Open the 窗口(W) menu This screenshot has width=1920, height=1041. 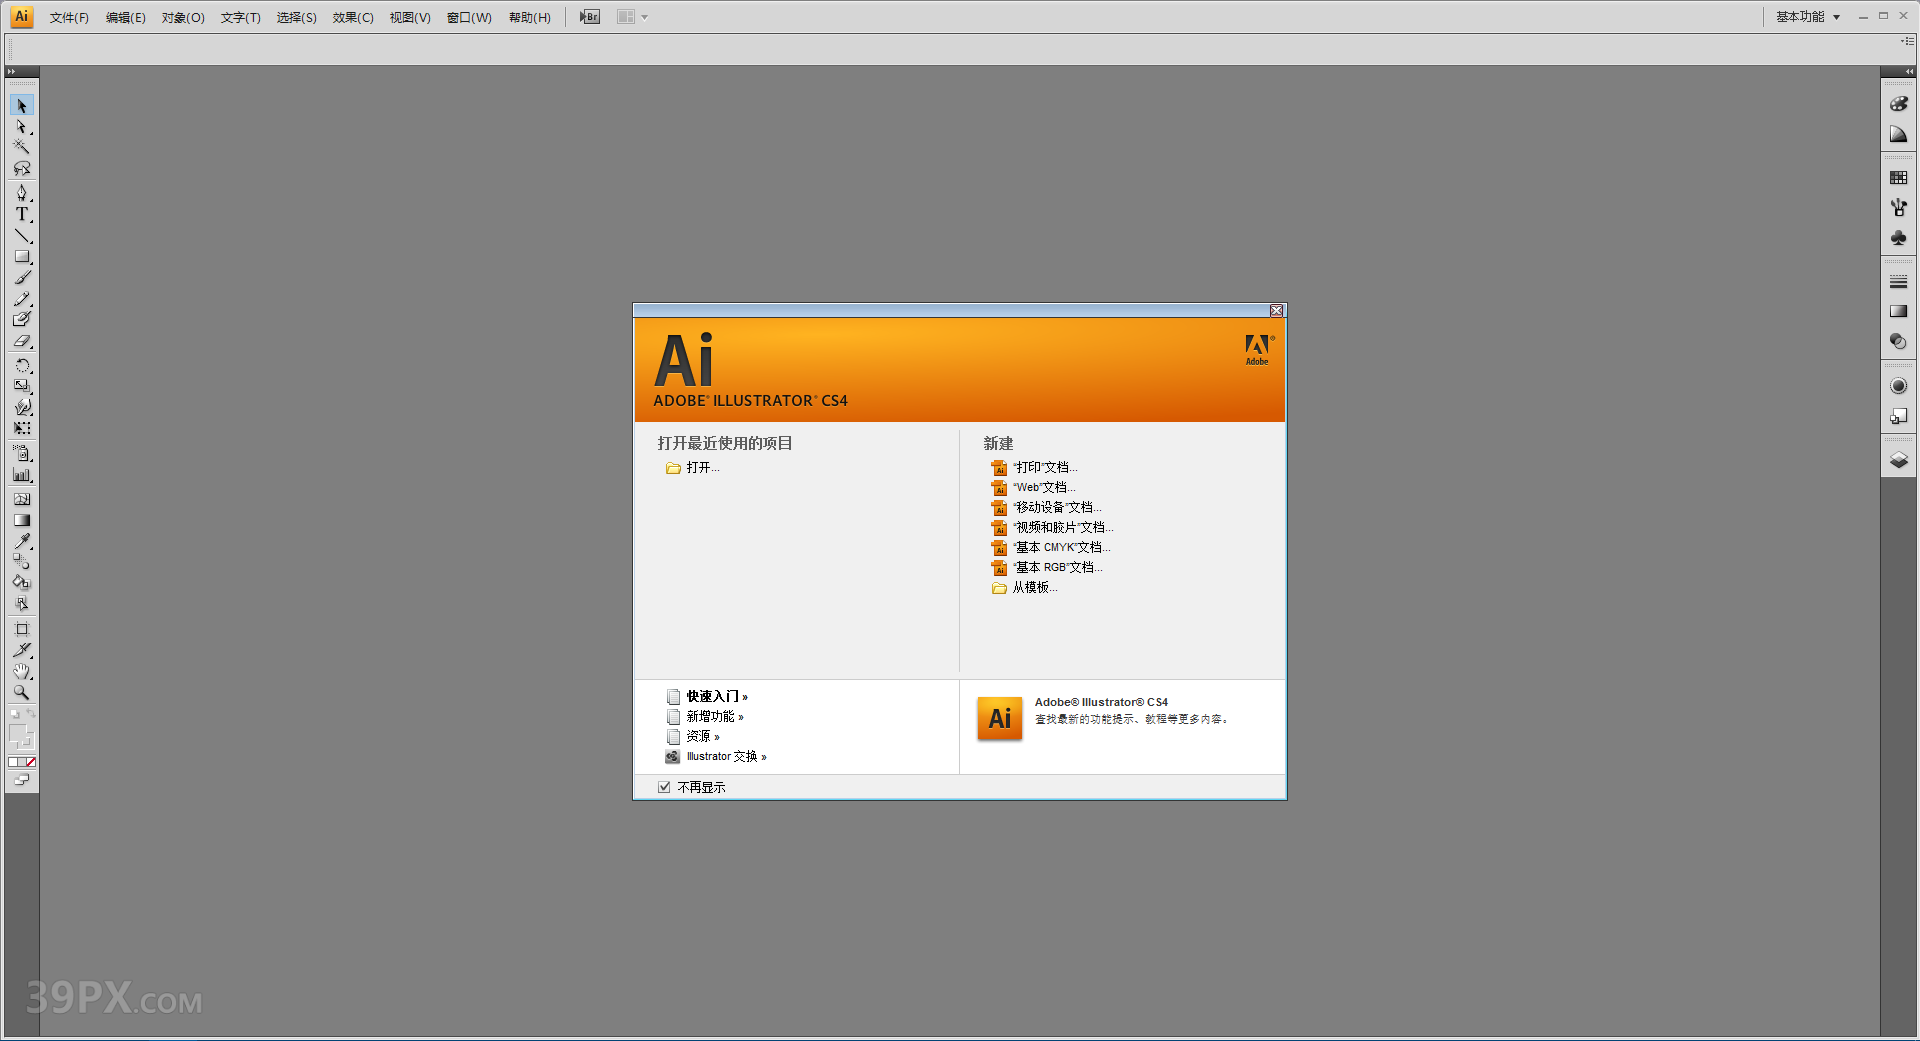click(468, 16)
